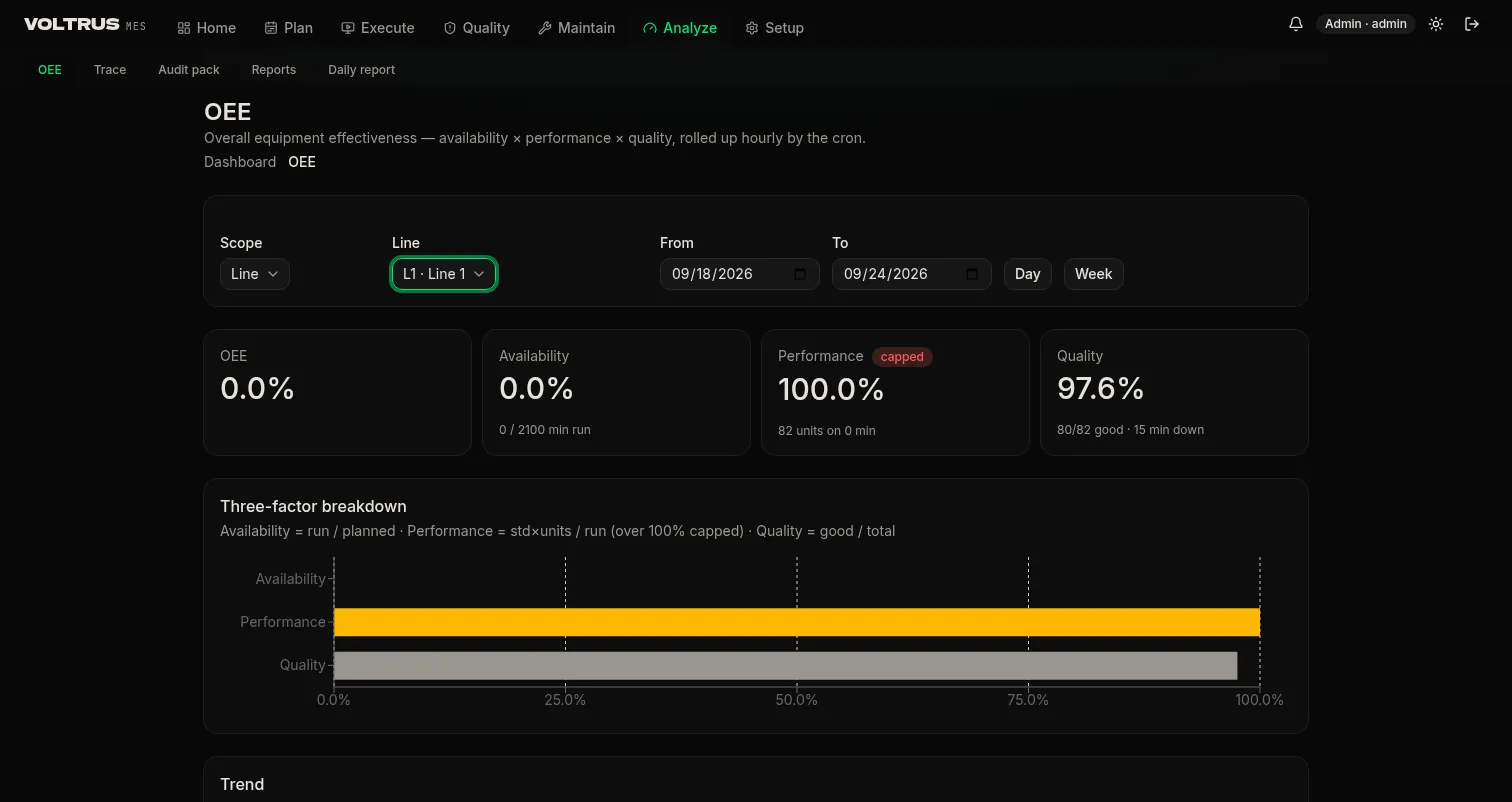Click "82 units on 0 min" text

click(x=827, y=431)
